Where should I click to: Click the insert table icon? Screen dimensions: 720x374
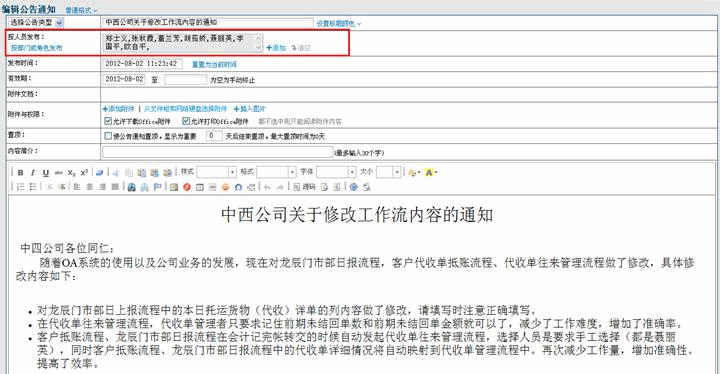(199, 187)
